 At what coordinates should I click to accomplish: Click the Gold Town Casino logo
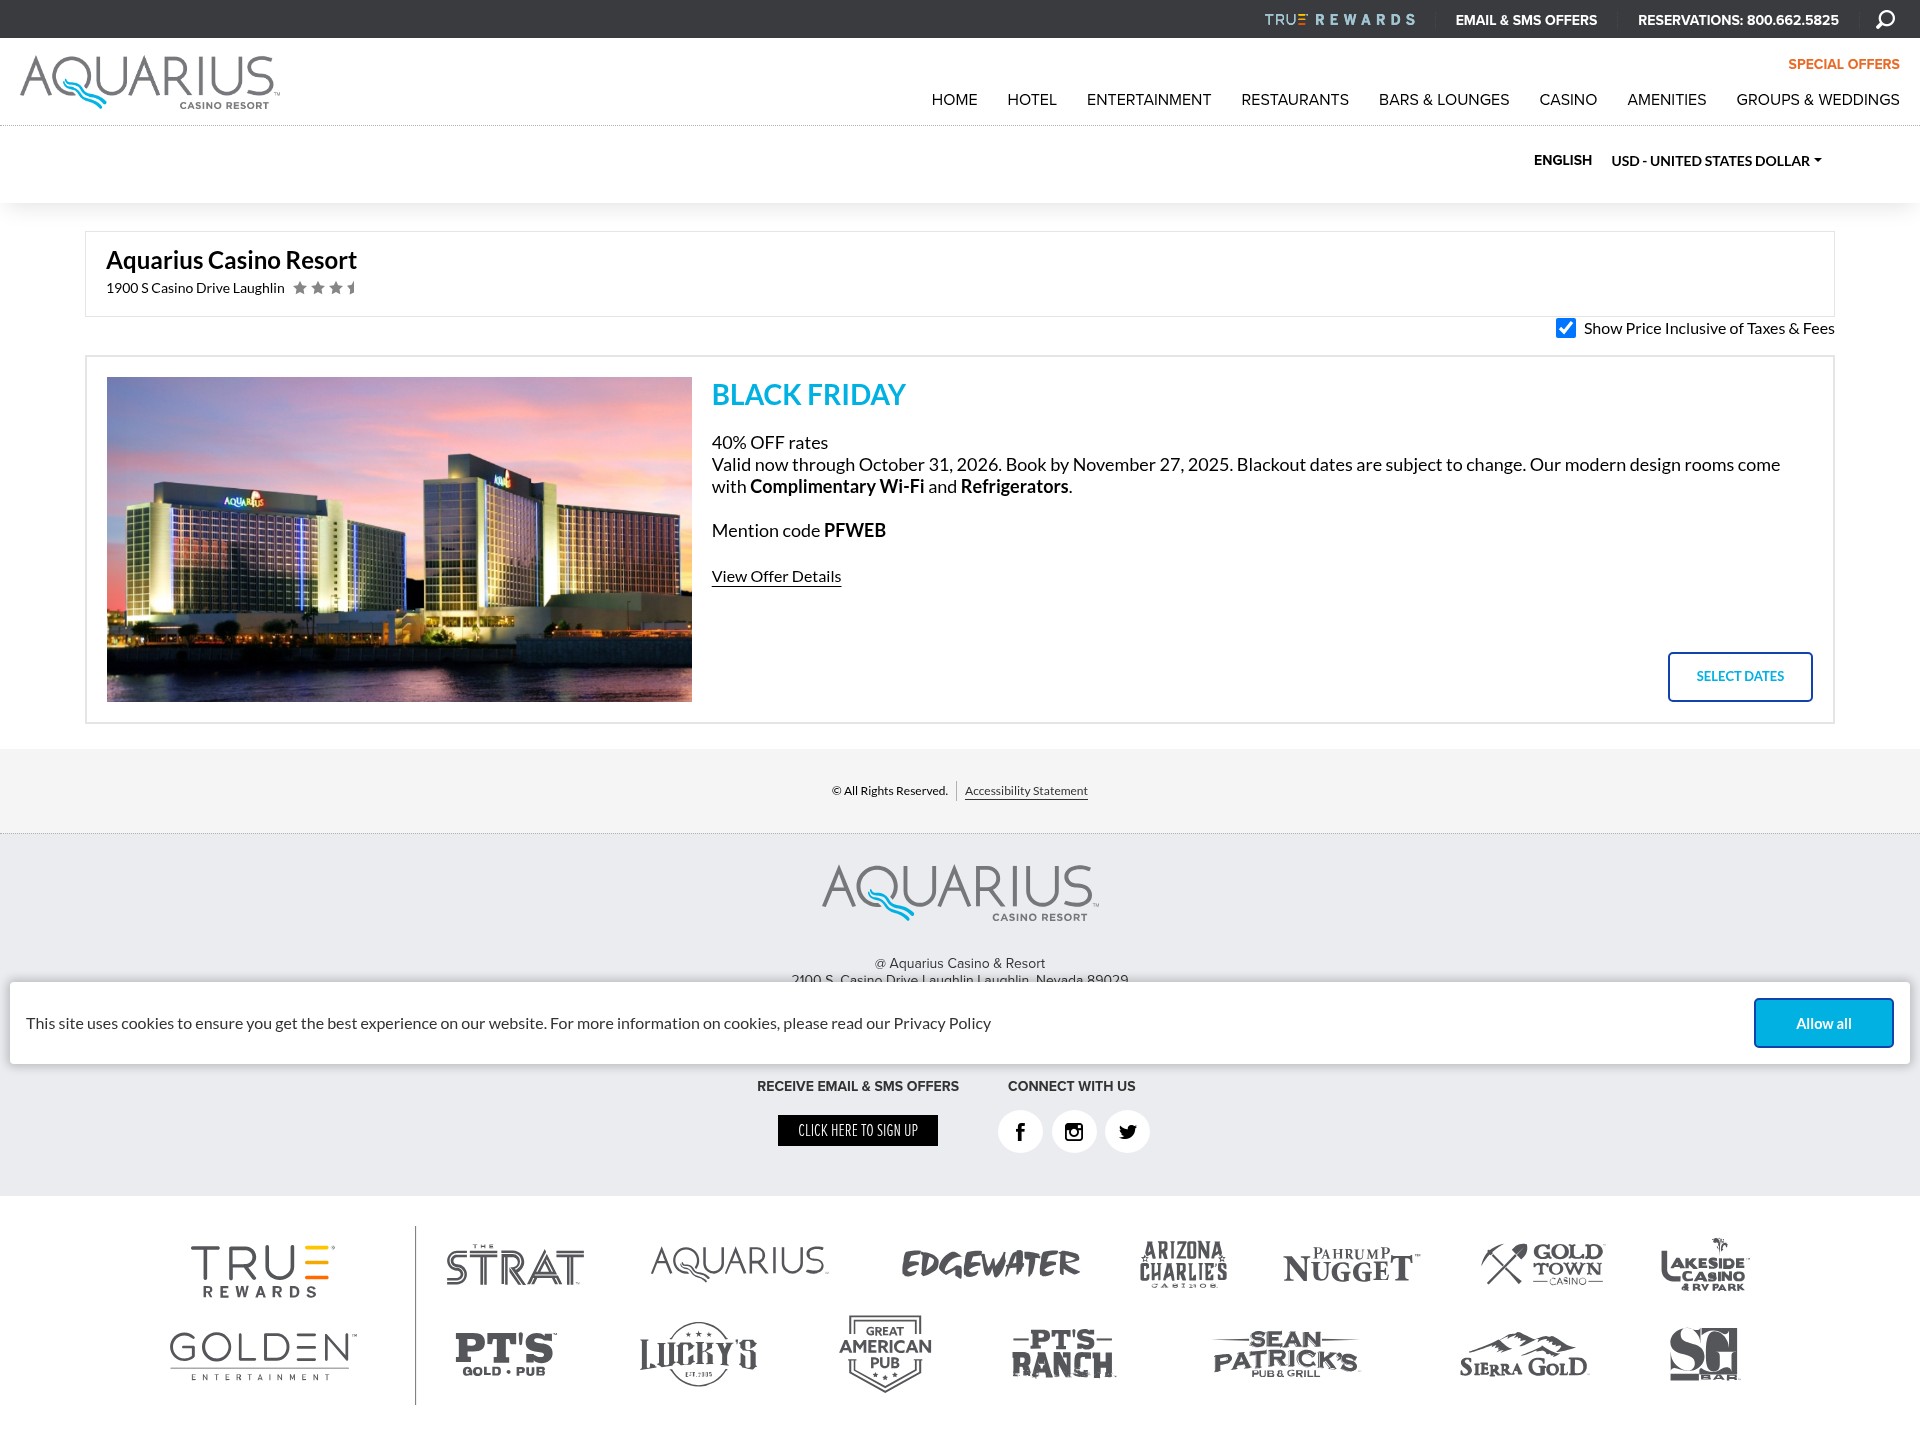[1542, 1264]
